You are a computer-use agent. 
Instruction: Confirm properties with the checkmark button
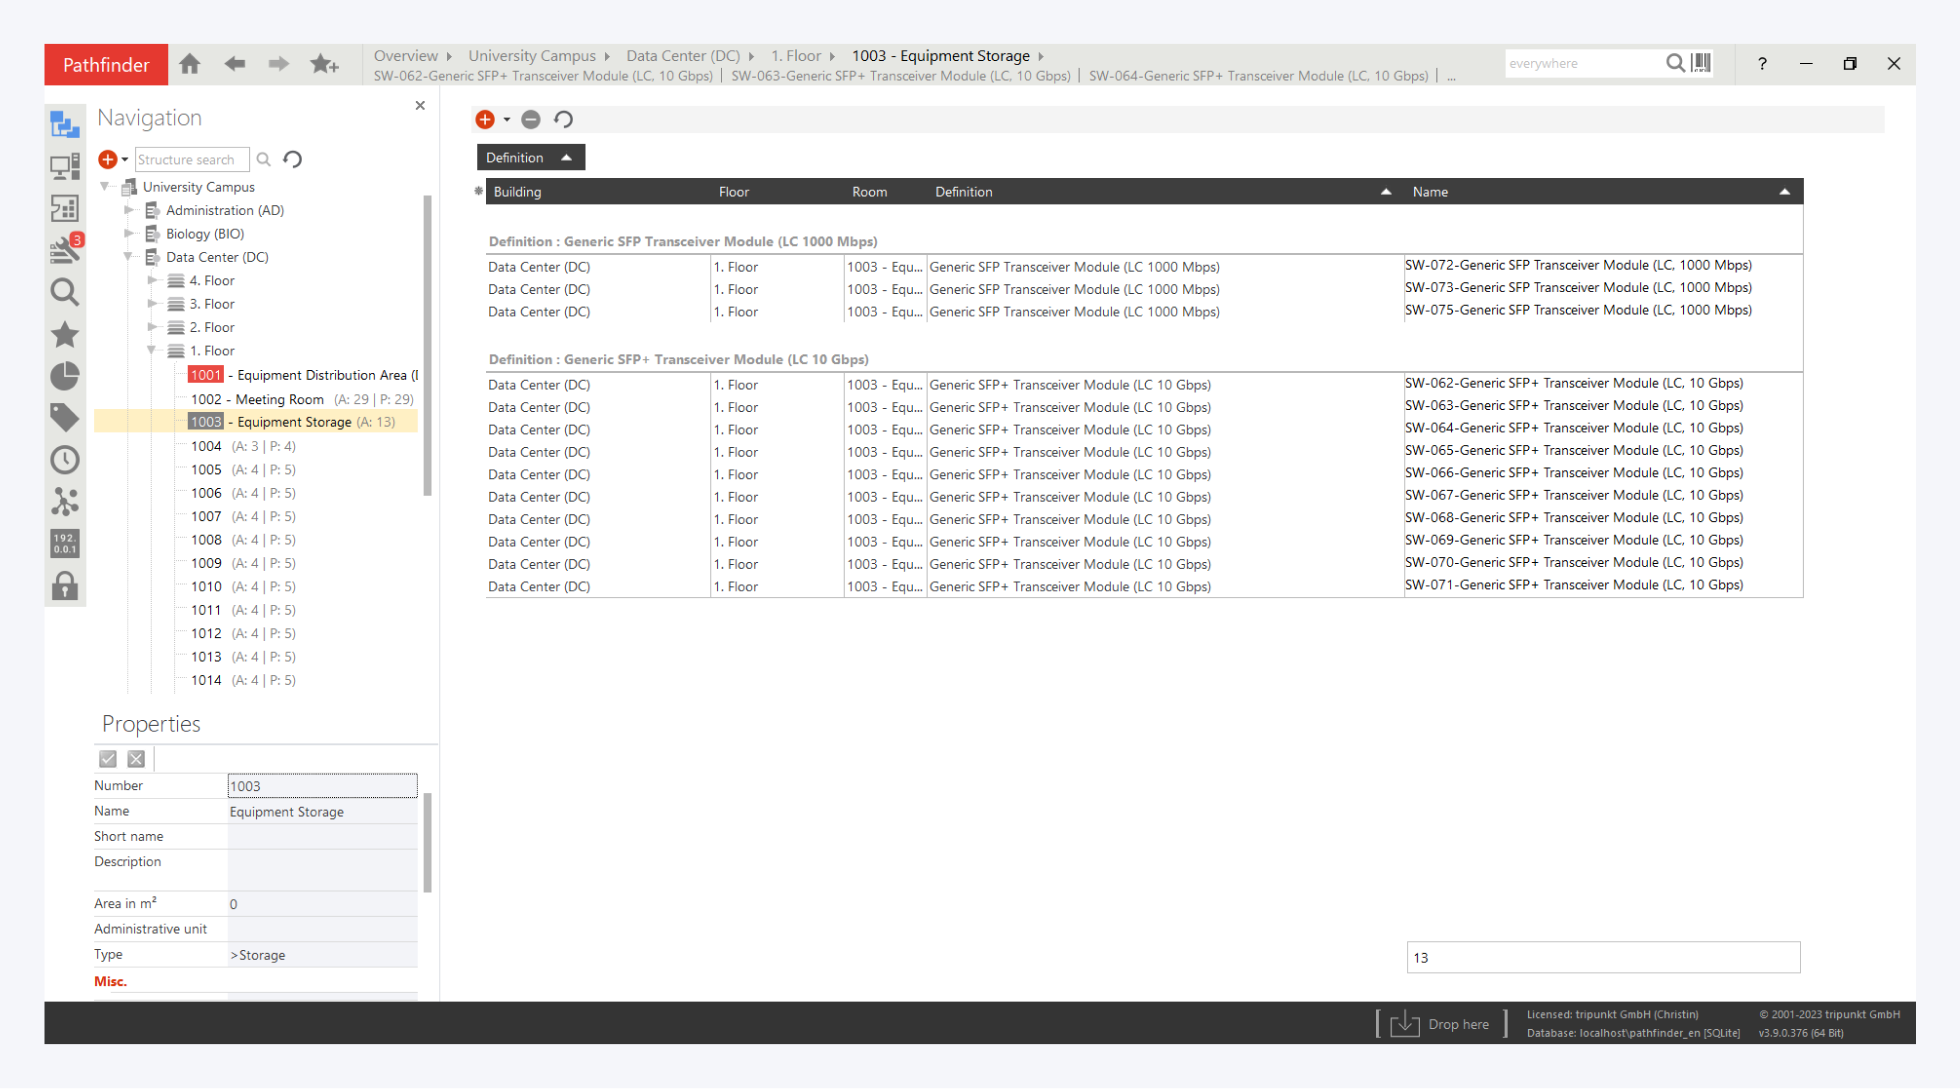pyautogui.click(x=108, y=759)
